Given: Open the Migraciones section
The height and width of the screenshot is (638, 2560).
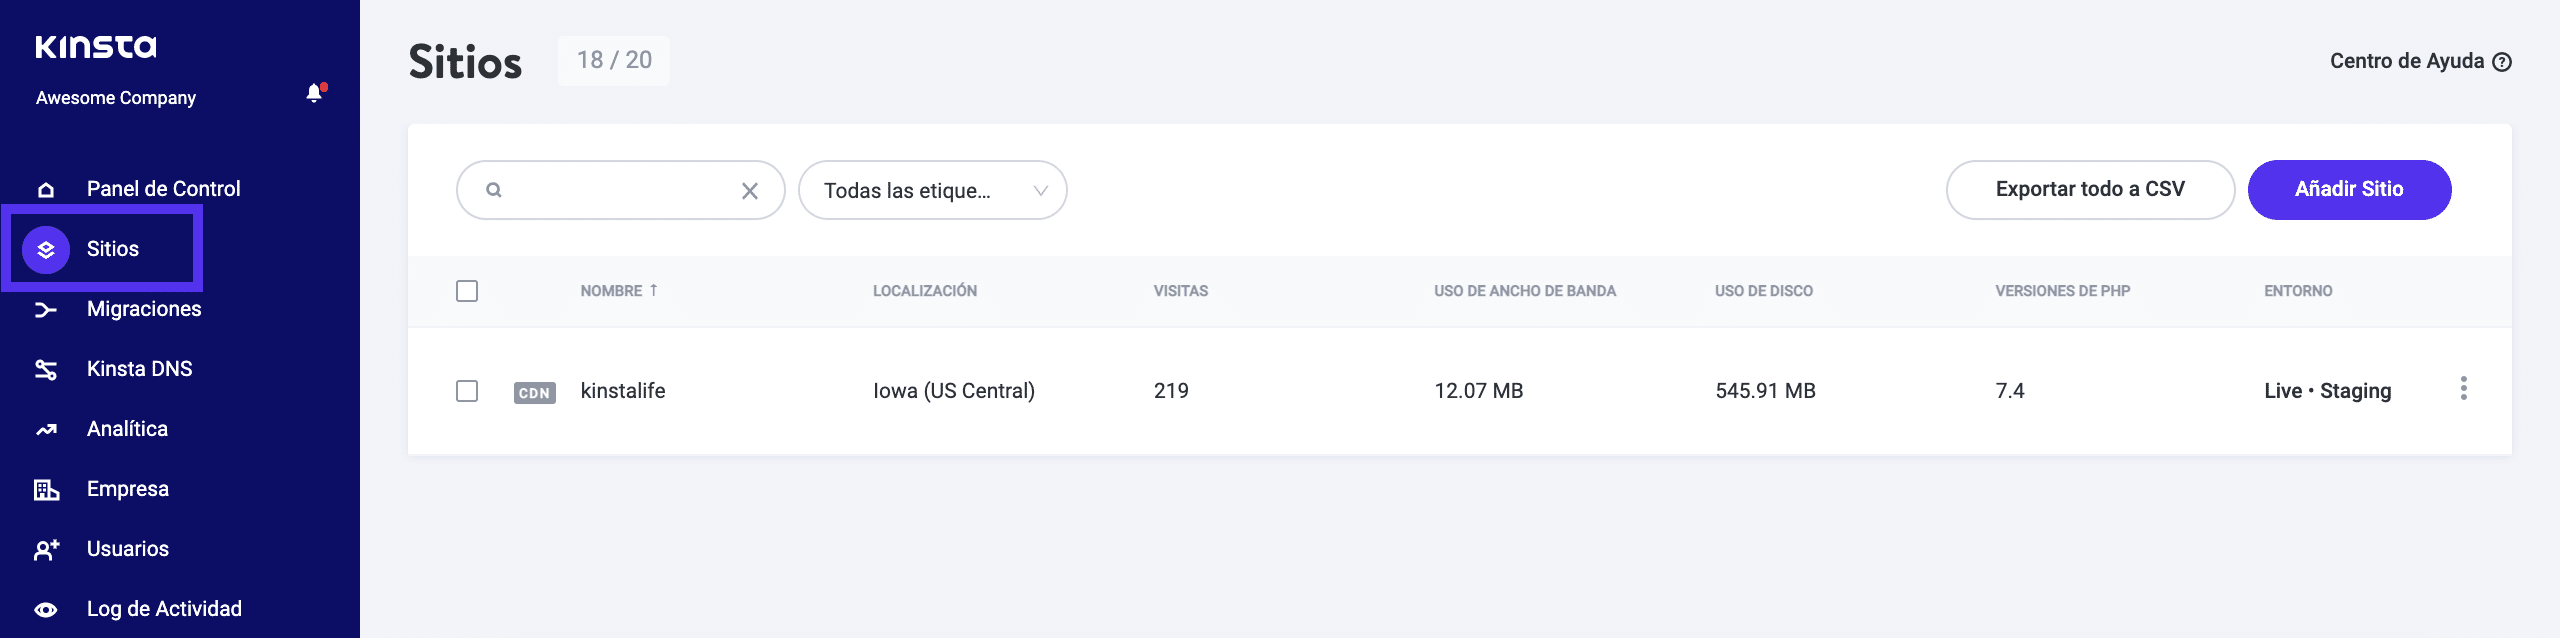Looking at the screenshot, I should click(x=146, y=308).
